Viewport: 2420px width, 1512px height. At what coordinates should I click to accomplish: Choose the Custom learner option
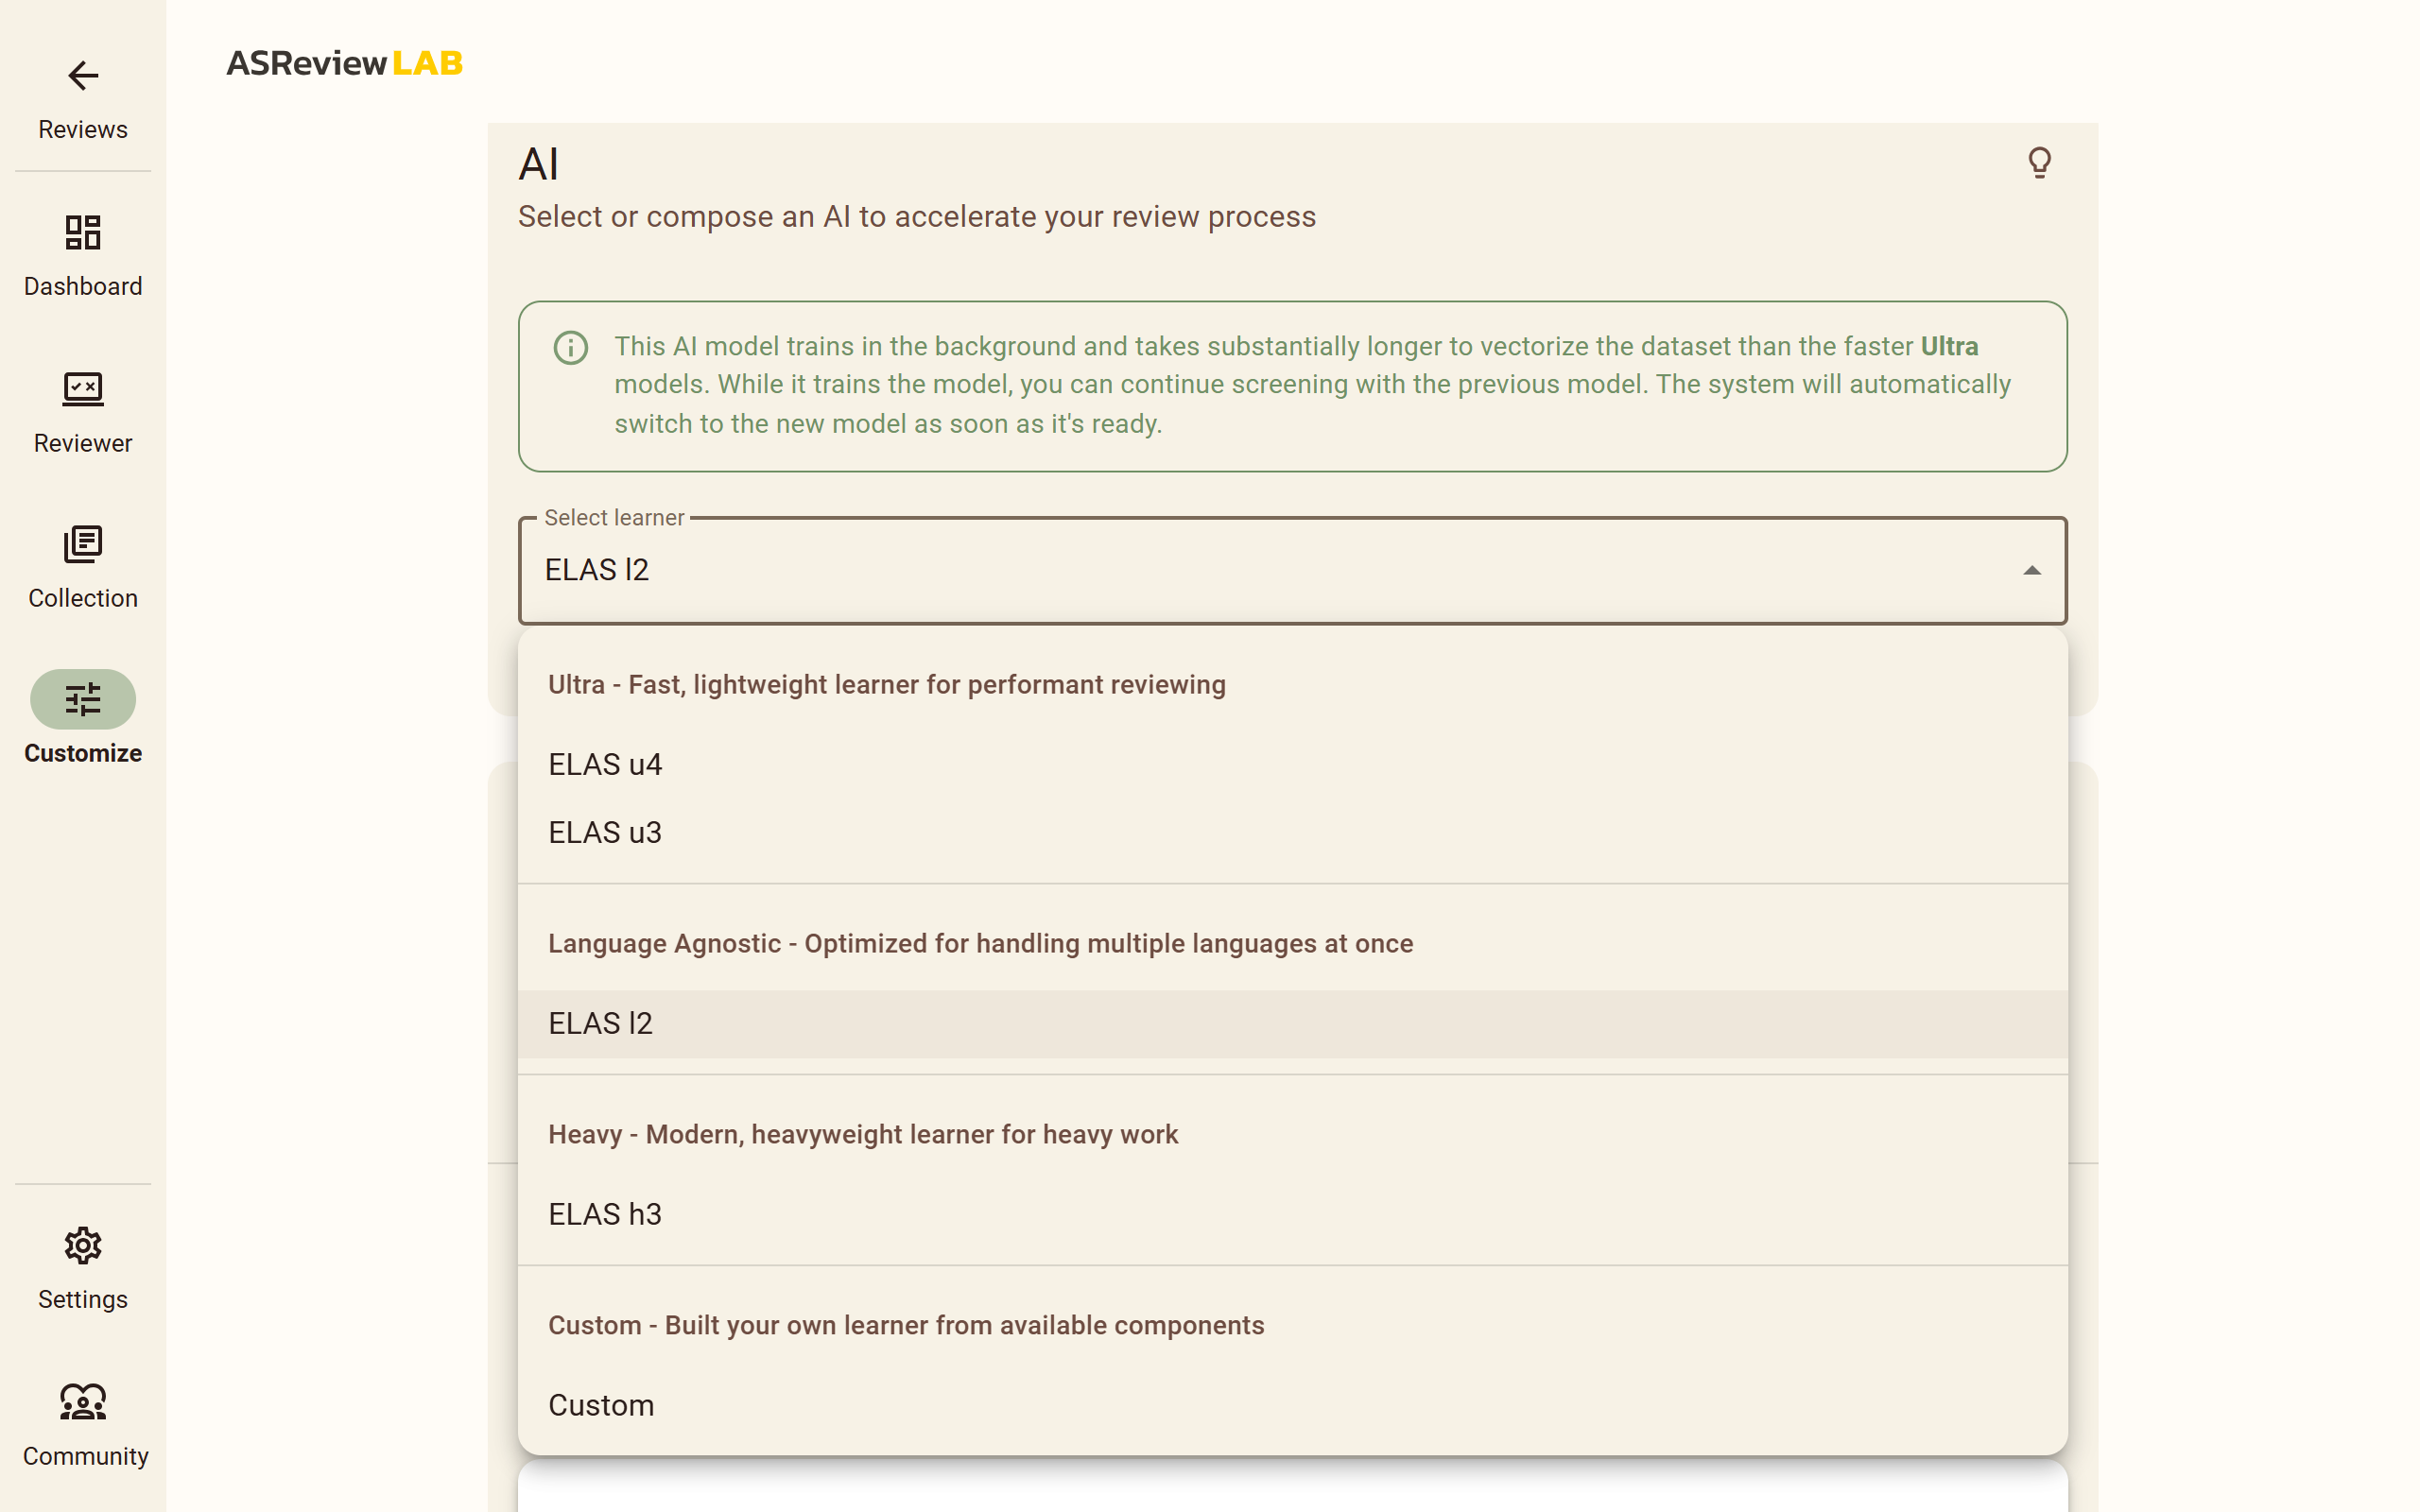1292,1406
